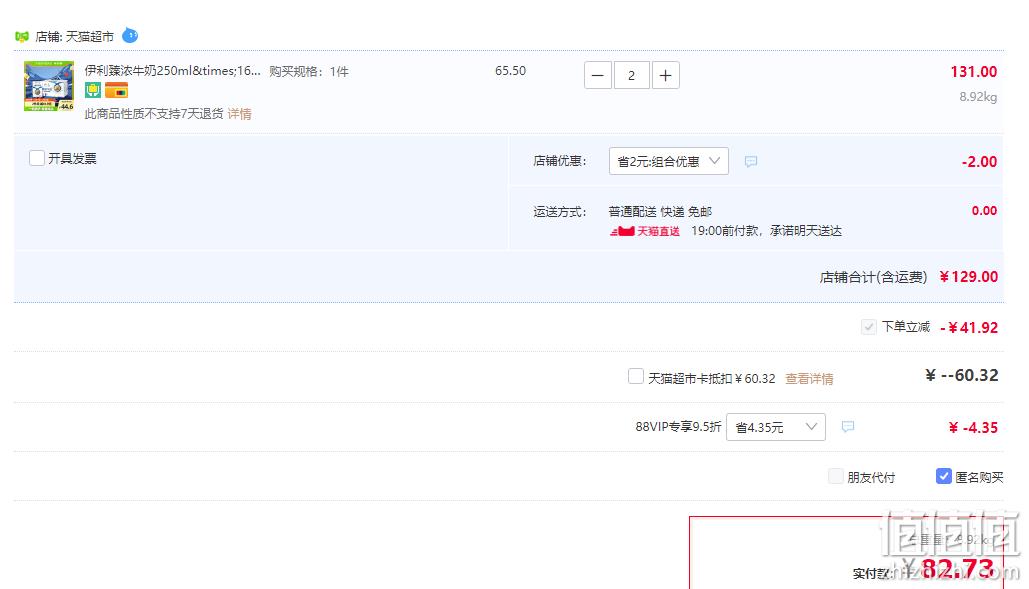1029x589 pixels.
Task: Click the -¥41.92 order reduction amount
Action: point(969,327)
